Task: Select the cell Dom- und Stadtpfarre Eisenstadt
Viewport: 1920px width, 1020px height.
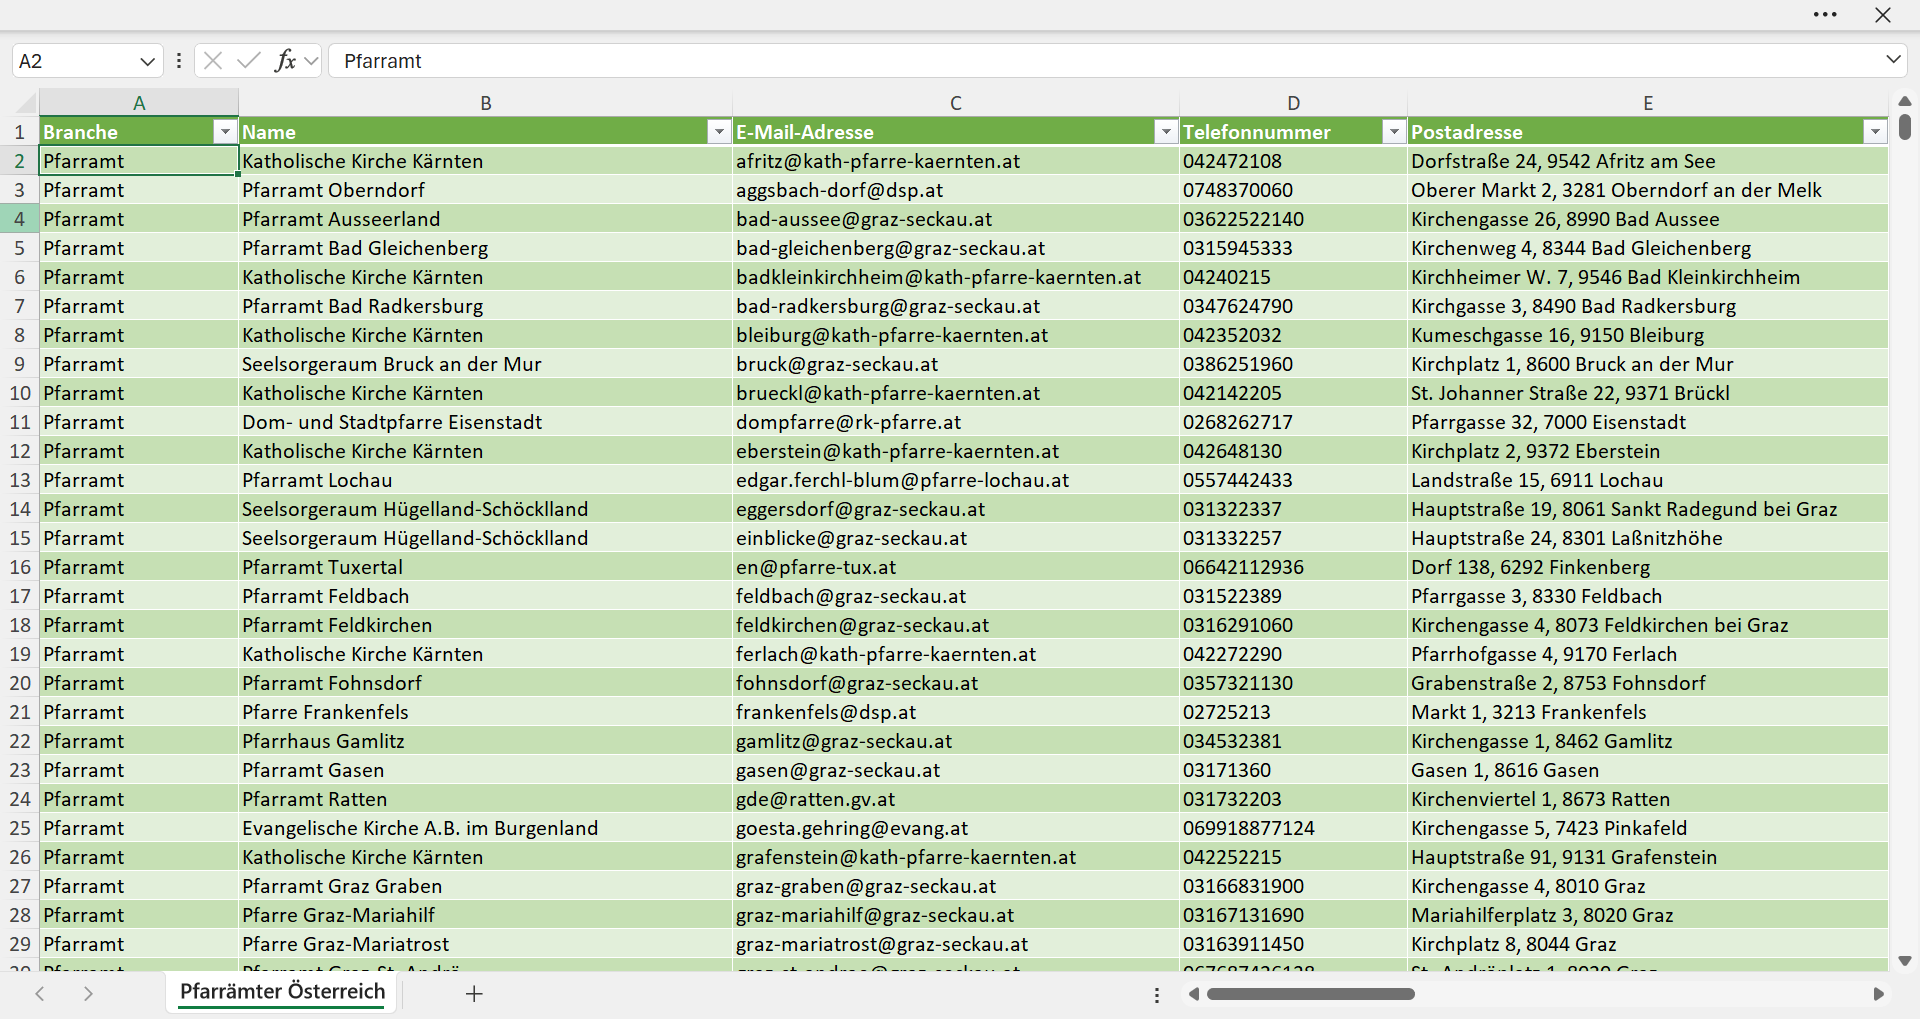Action: 486,422
